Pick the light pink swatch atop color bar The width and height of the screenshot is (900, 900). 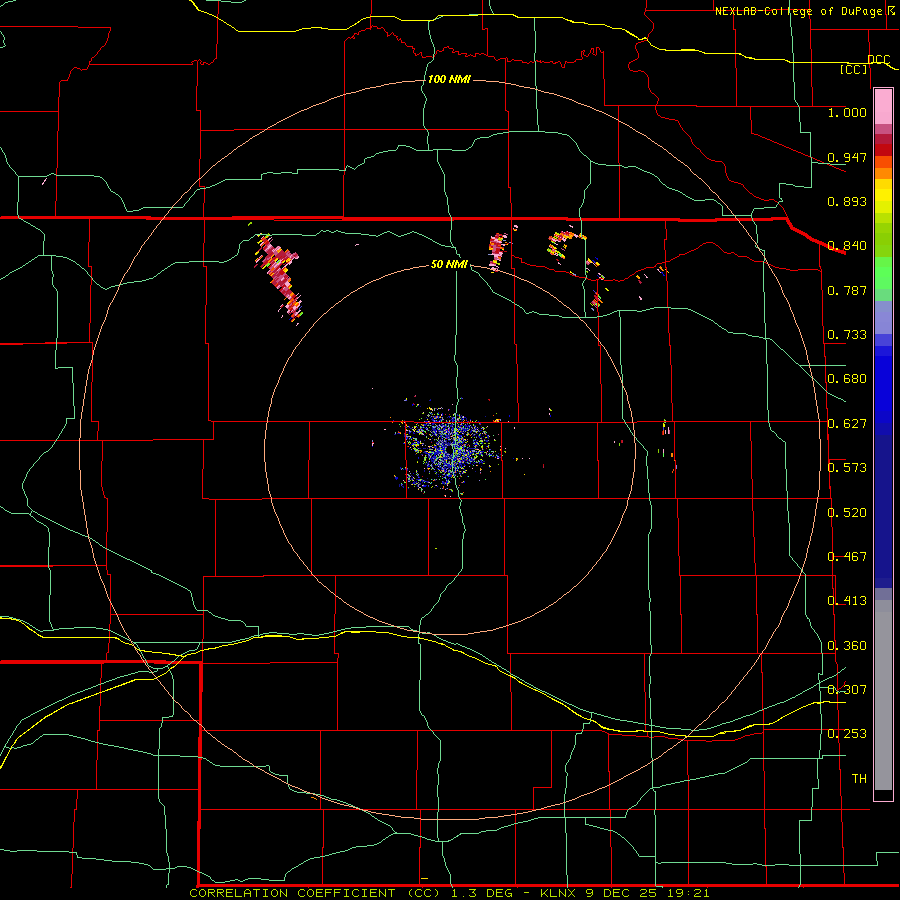(883, 107)
